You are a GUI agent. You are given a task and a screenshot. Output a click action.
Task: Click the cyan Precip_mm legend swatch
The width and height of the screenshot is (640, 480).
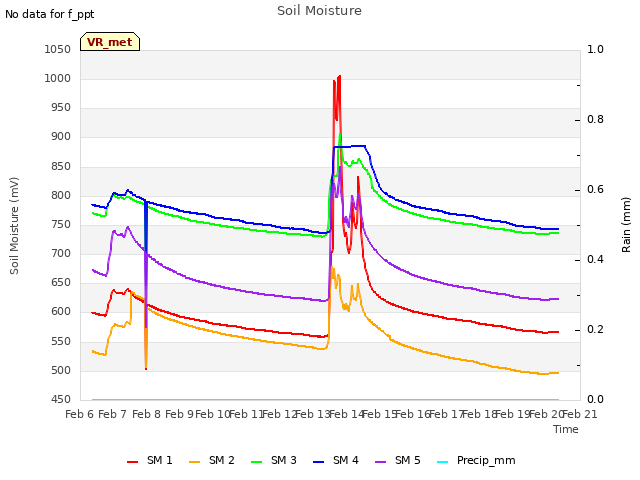coord(443,462)
